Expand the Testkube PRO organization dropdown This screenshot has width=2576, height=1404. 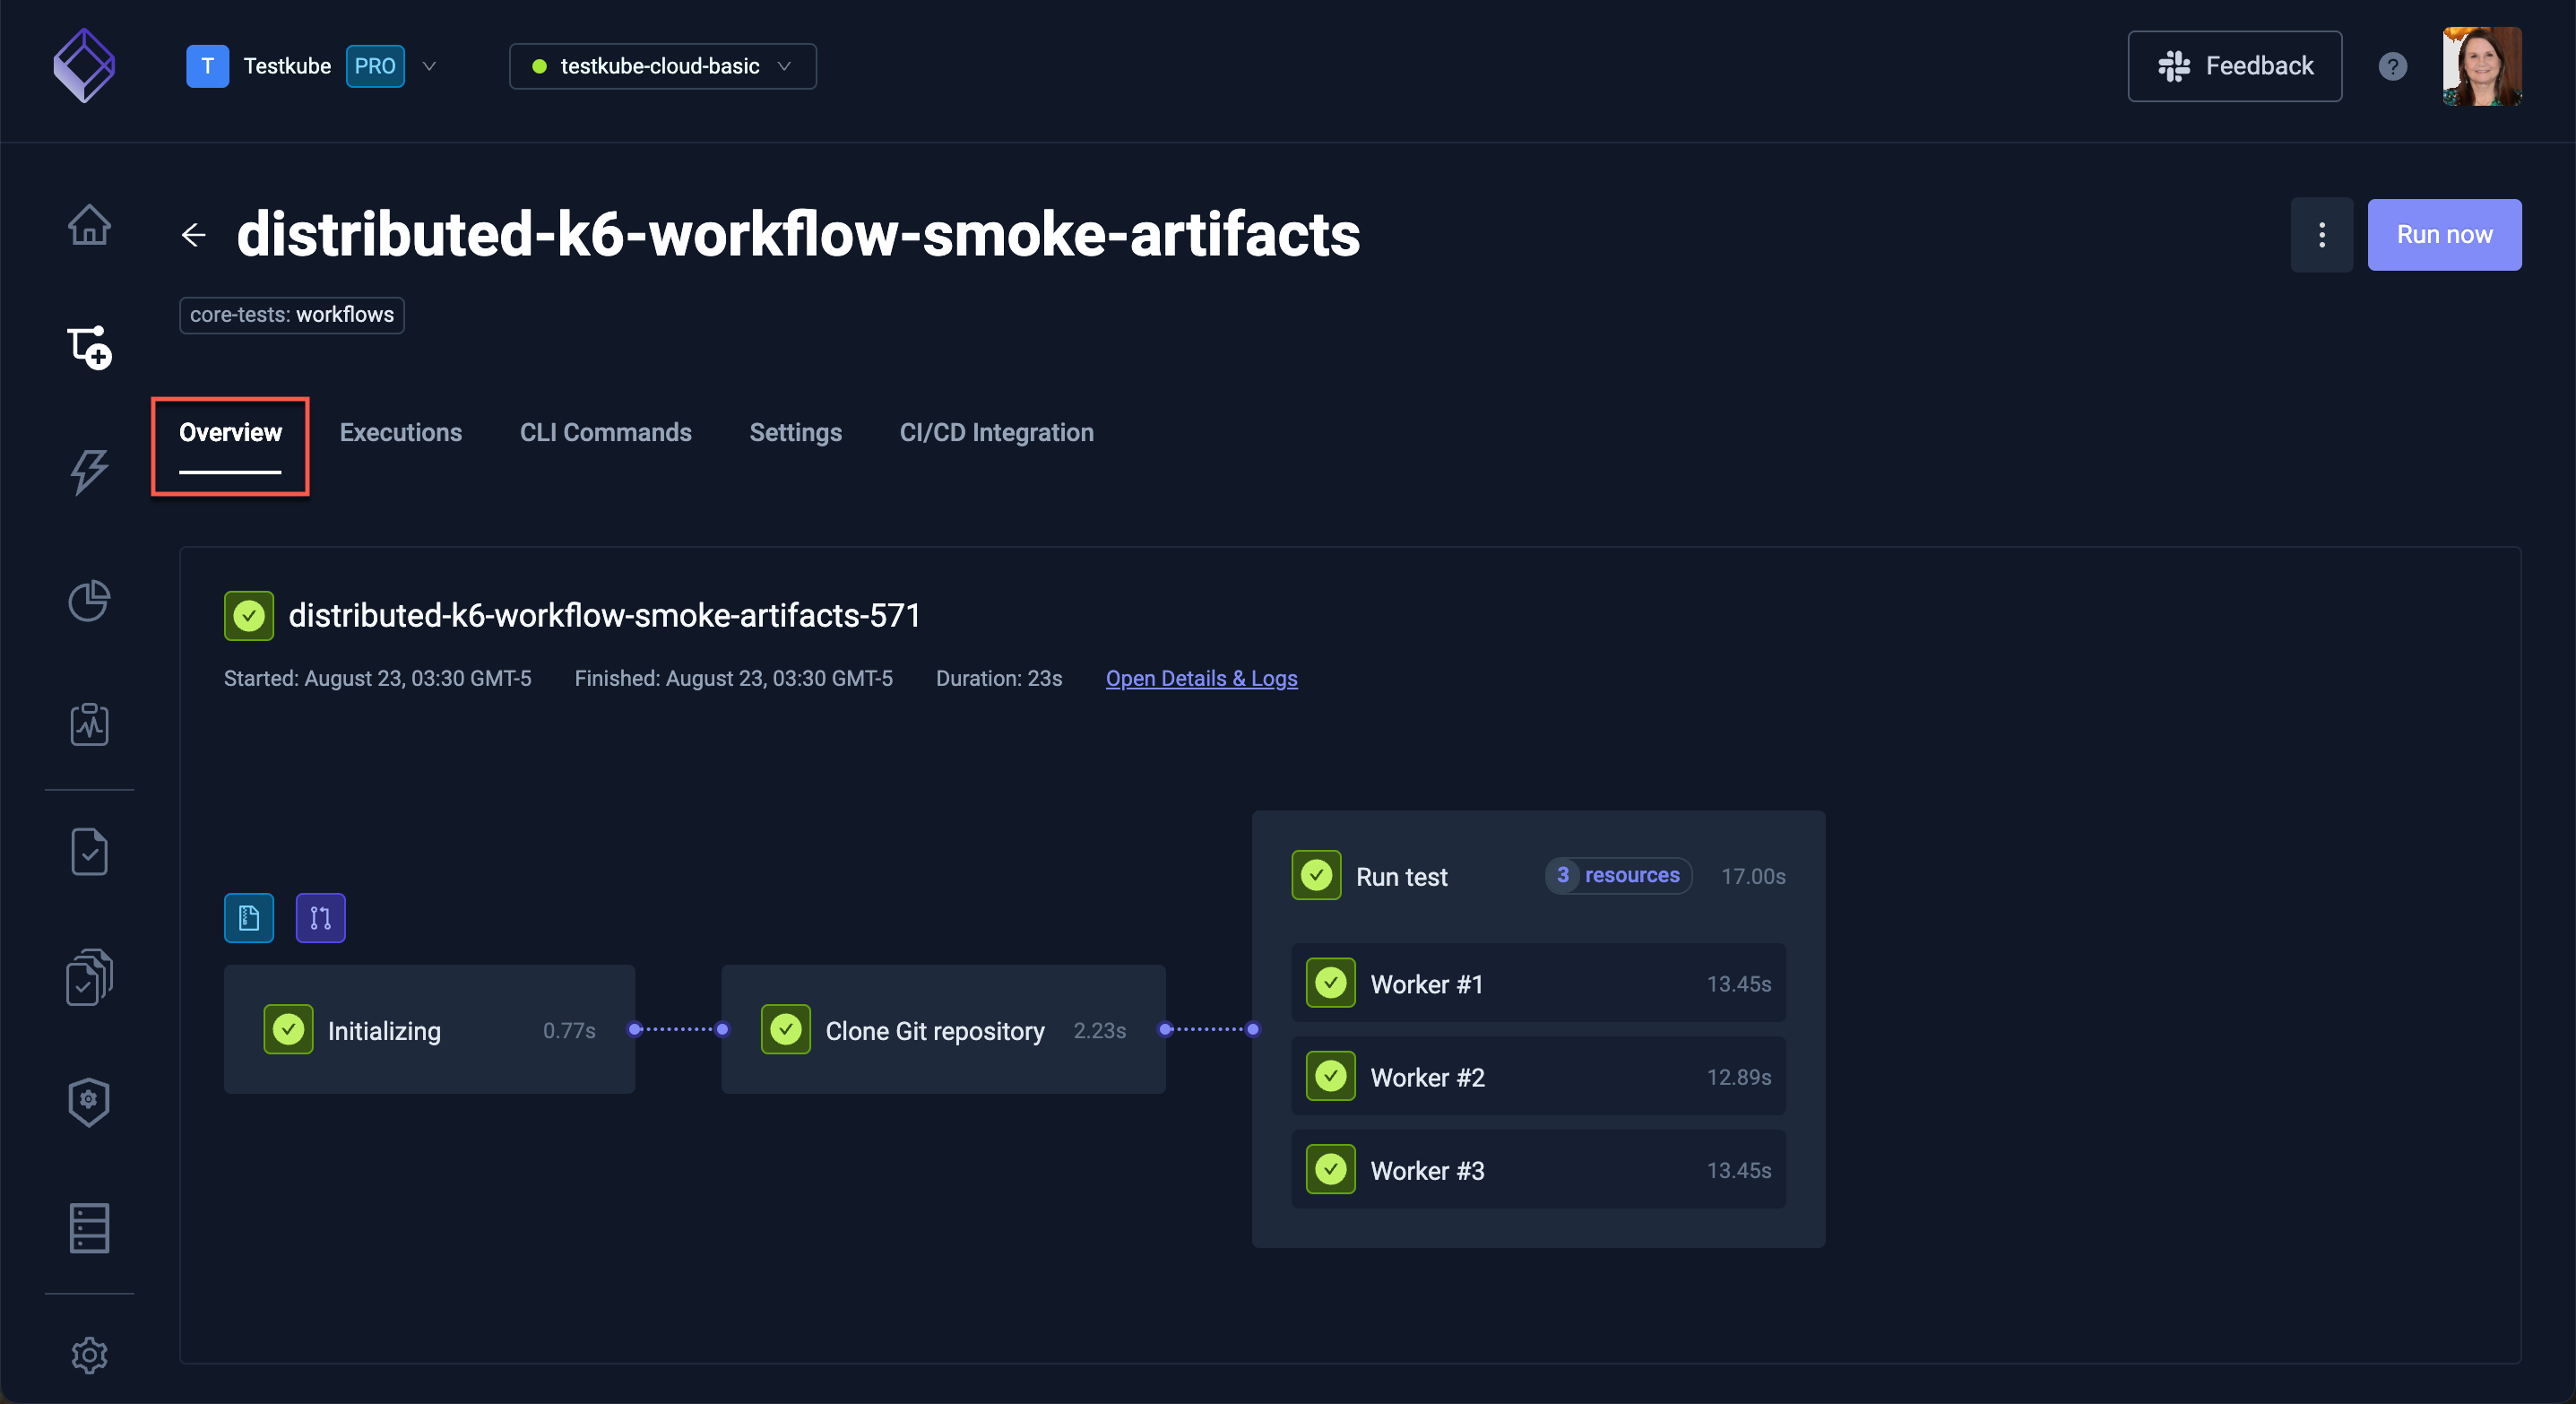point(429,66)
